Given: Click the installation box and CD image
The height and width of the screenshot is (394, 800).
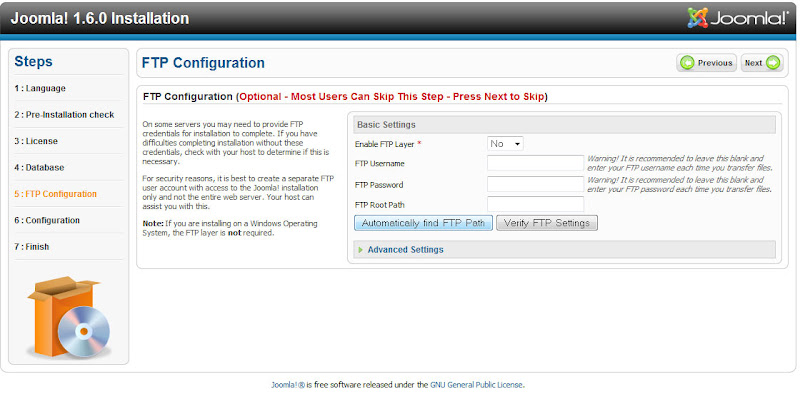Looking at the screenshot, I should (x=69, y=317).
